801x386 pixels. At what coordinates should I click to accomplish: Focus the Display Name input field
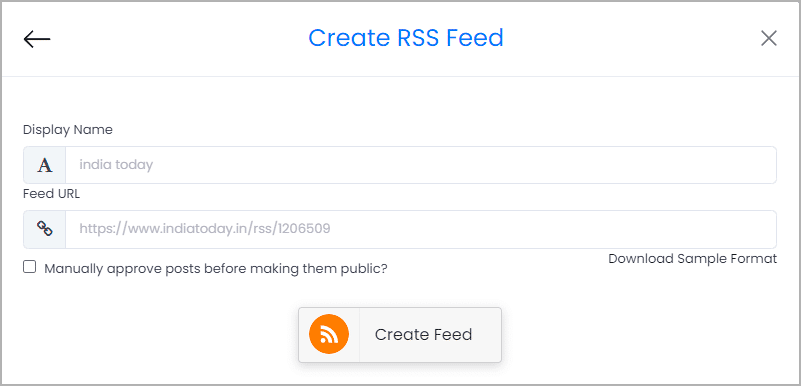(x=421, y=165)
